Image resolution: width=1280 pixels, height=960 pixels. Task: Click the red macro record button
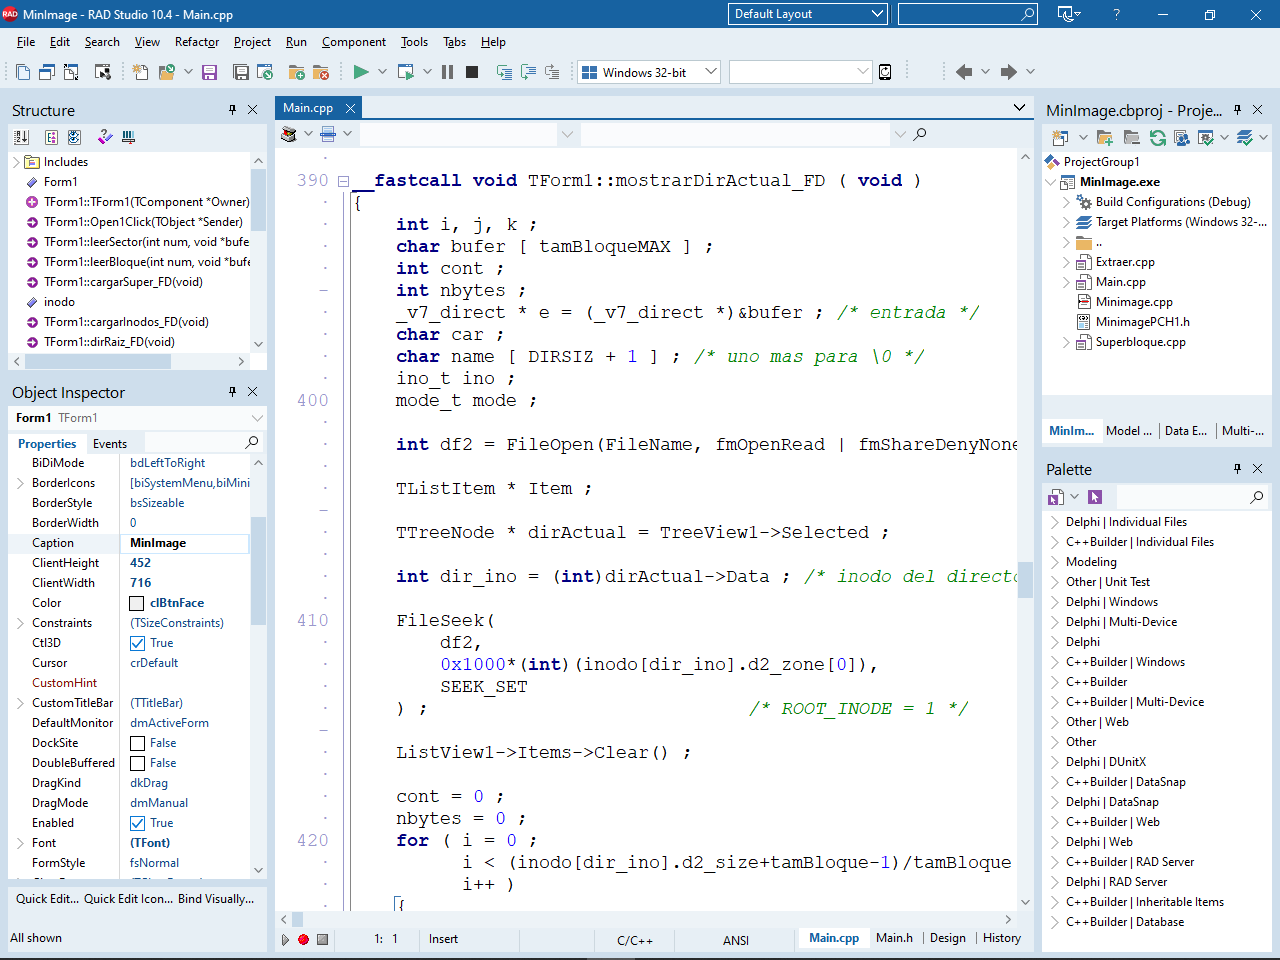(303, 939)
